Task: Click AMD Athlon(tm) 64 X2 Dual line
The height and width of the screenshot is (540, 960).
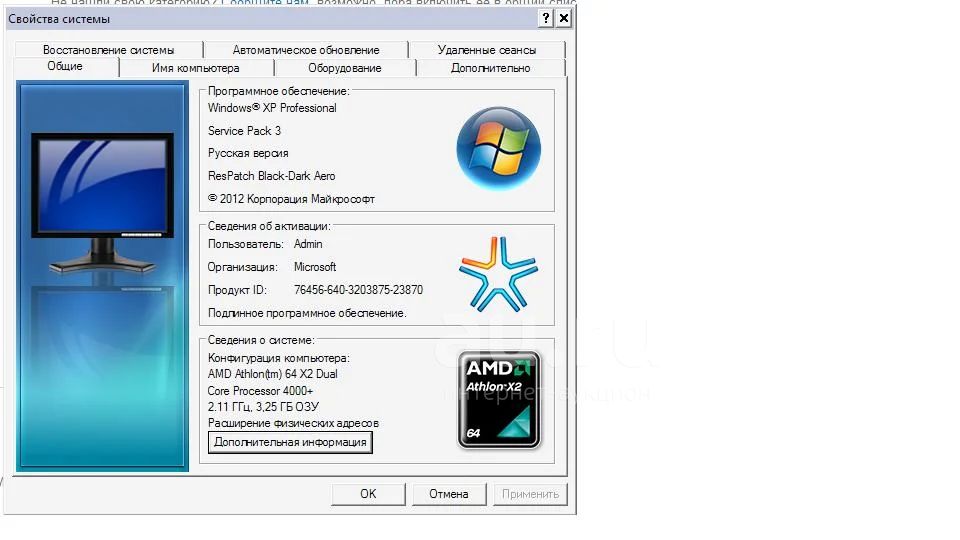Action: (x=272, y=373)
